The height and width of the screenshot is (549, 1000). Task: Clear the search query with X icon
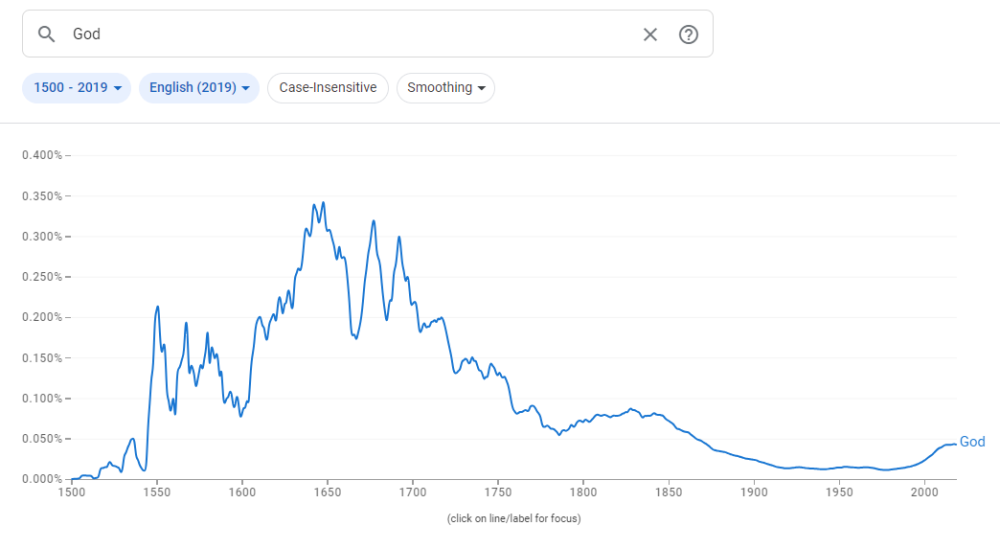650,34
